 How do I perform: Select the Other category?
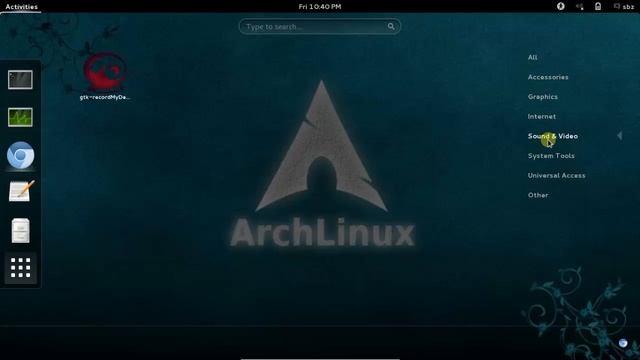pos(538,195)
